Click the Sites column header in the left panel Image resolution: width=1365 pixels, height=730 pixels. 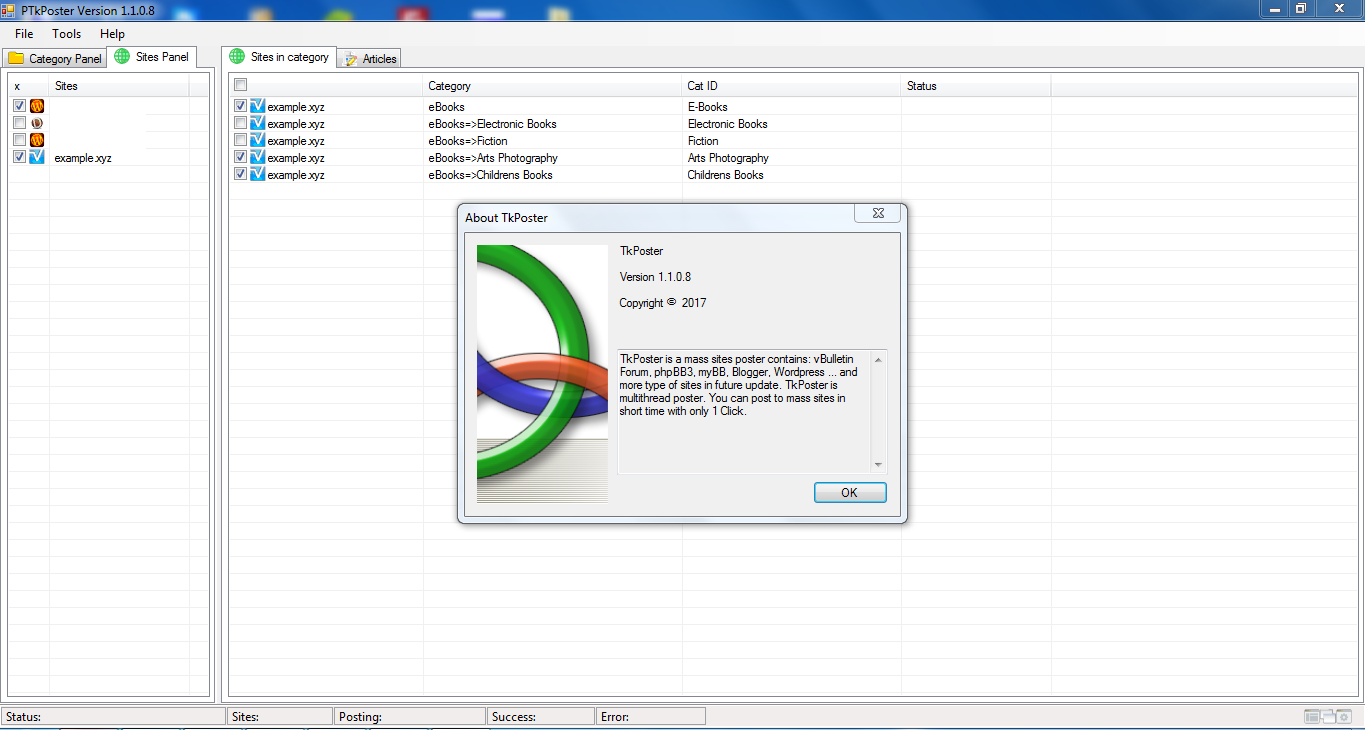pyautogui.click(x=119, y=86)
